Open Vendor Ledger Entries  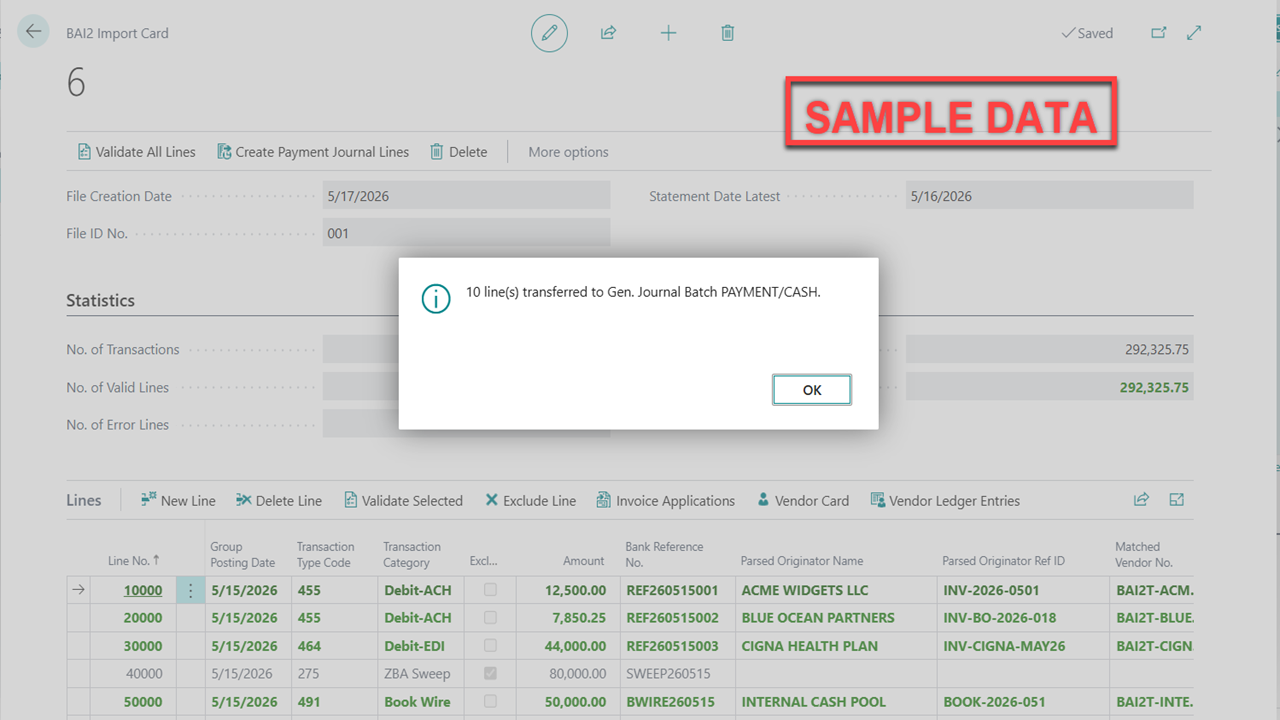[945, 500]
